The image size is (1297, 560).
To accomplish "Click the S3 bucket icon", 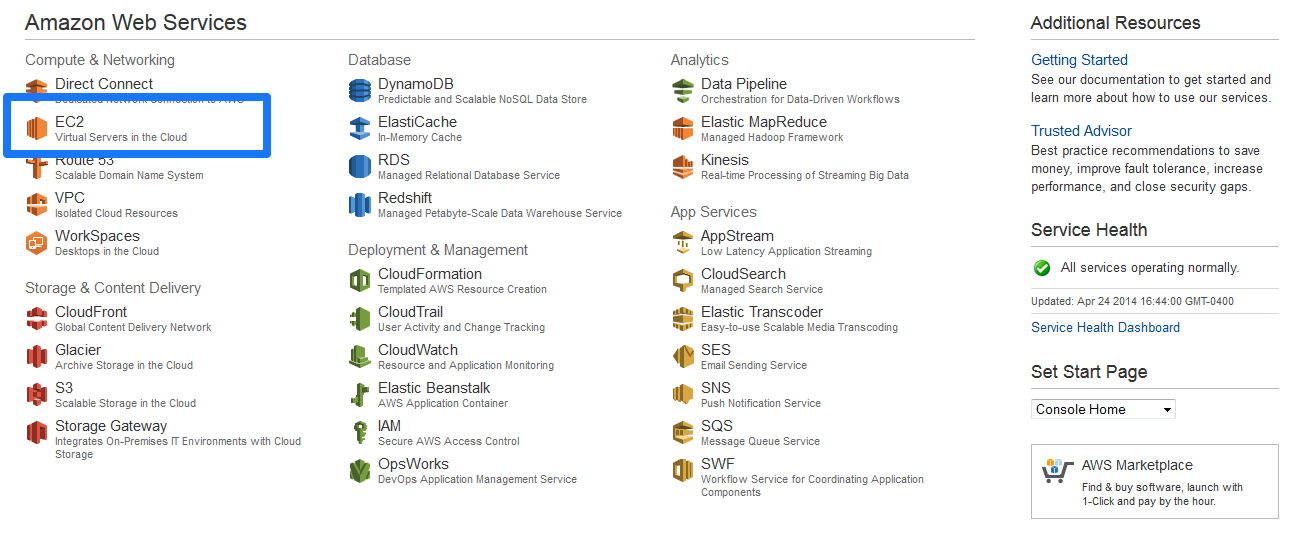I will pyautogui.click(x=37, y=395).
